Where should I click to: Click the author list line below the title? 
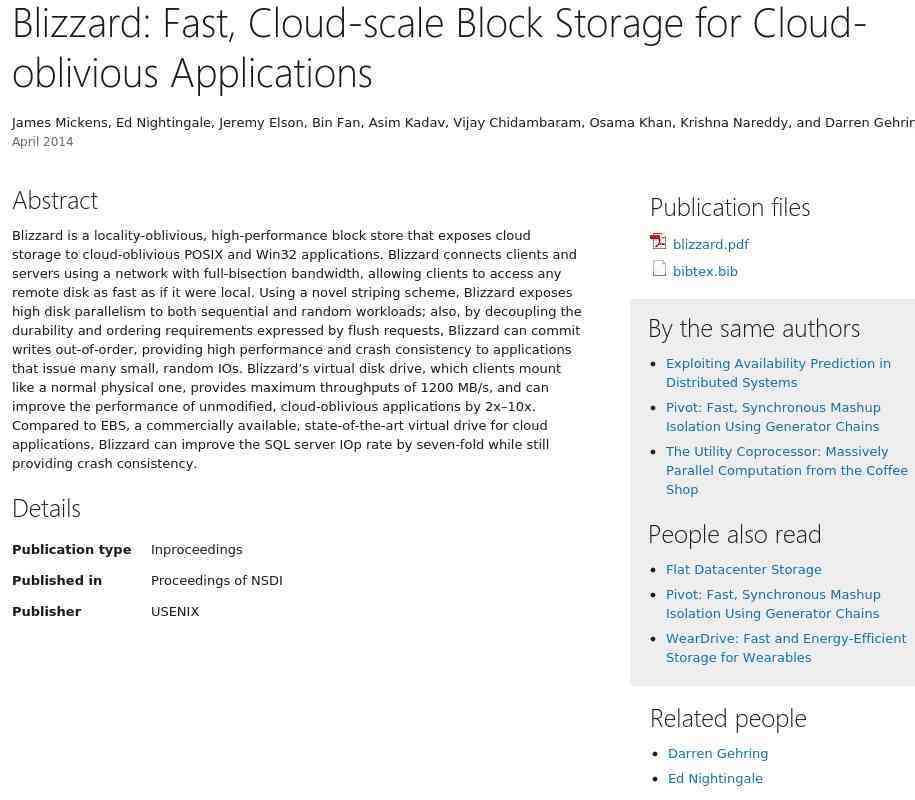tap(462, 122)
